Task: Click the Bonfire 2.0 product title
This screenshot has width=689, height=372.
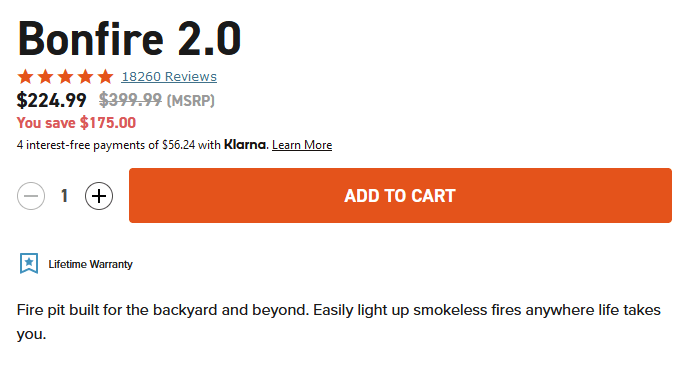Action: (129, 39)
